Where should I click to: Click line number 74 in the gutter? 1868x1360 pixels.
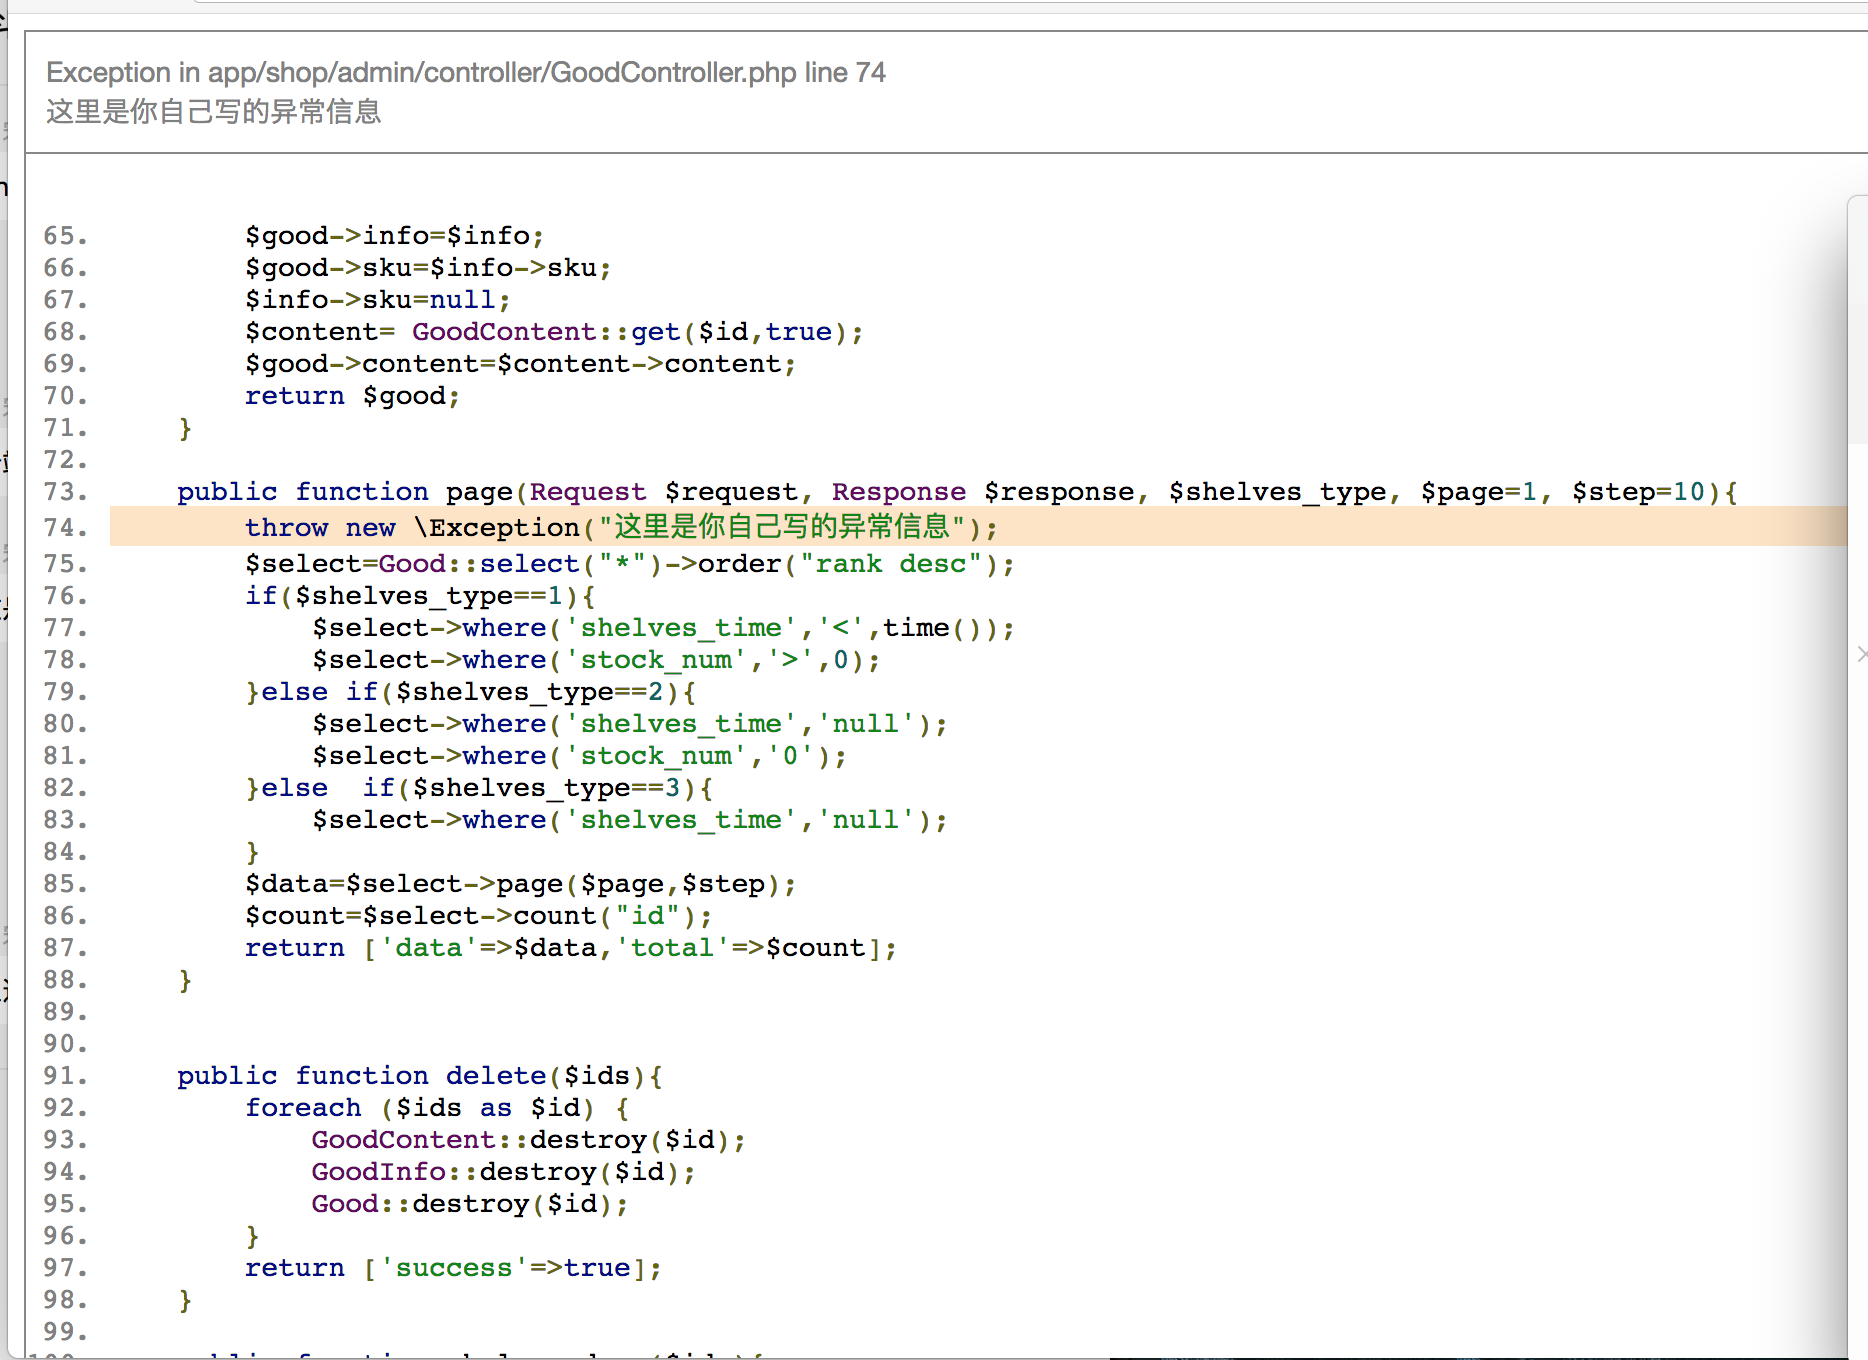pos(65,527)
